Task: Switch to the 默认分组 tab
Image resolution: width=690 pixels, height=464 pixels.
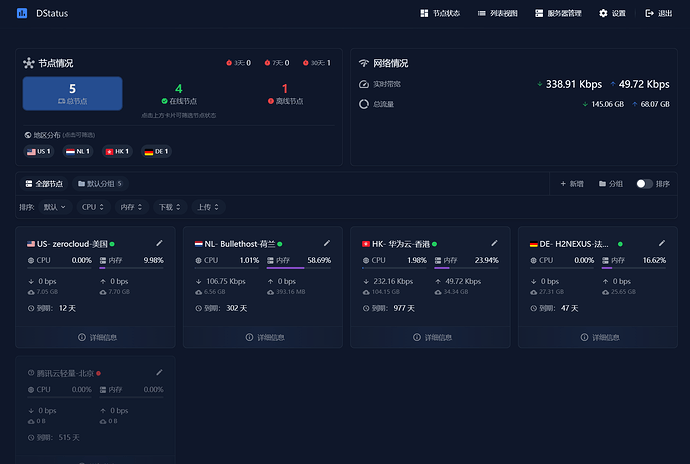Action: pos(100,184)
